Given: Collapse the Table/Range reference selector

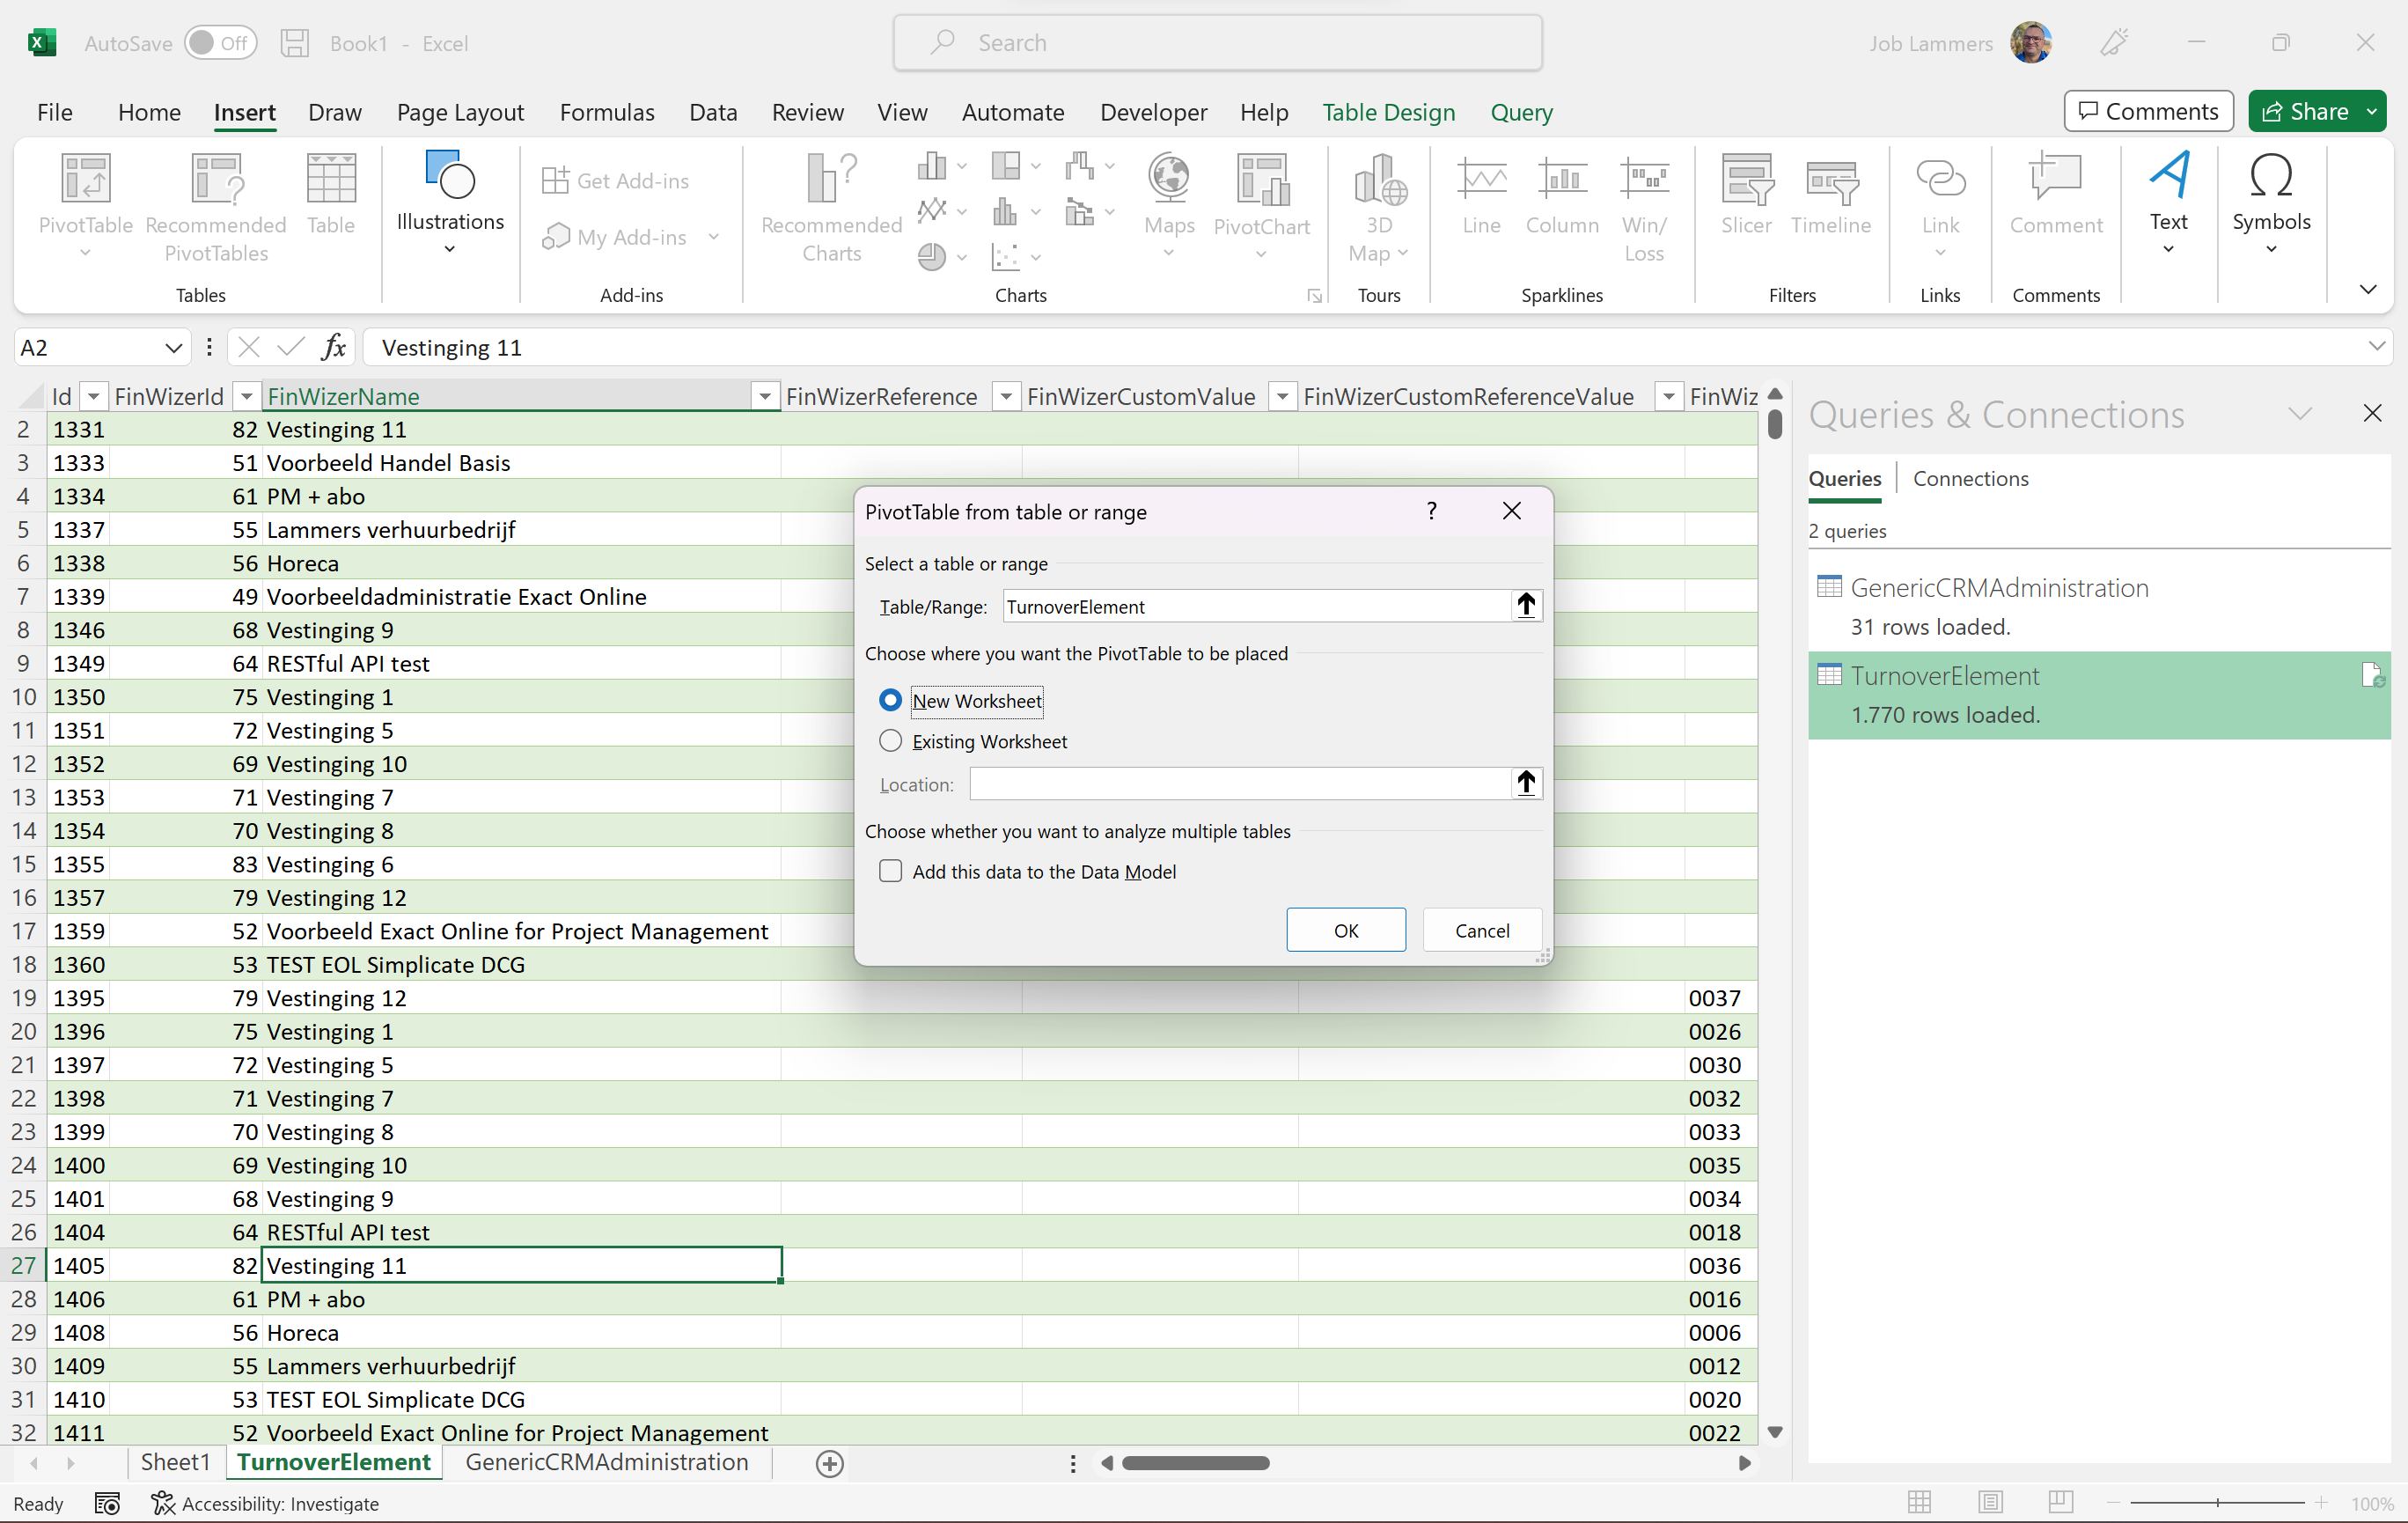Looking at the screenshot, I should [x=1525, y=605].
